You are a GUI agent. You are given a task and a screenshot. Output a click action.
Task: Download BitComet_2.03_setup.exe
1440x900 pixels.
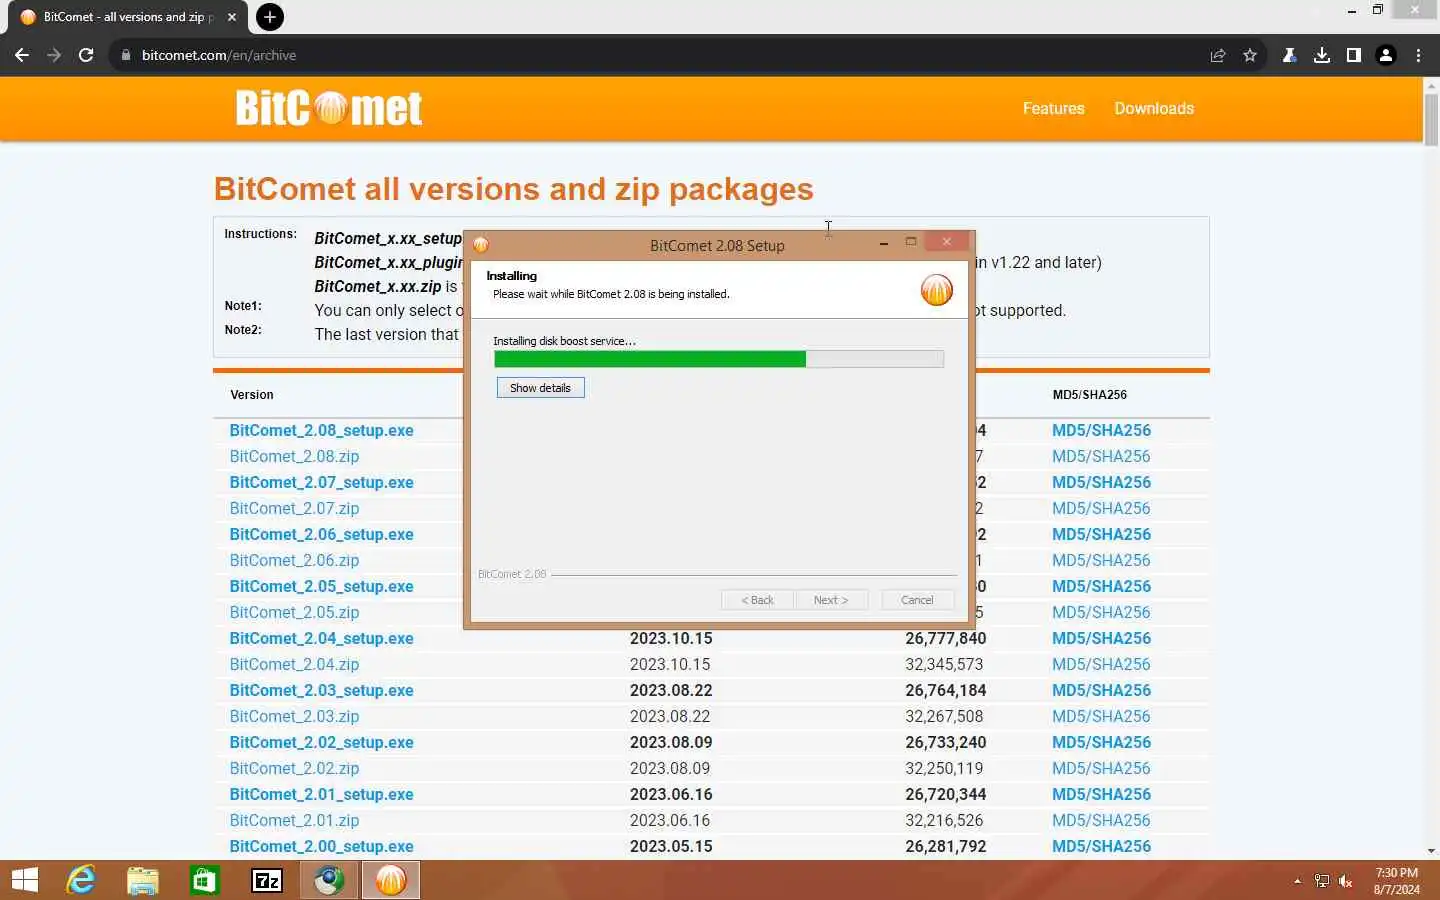[321, 690]
